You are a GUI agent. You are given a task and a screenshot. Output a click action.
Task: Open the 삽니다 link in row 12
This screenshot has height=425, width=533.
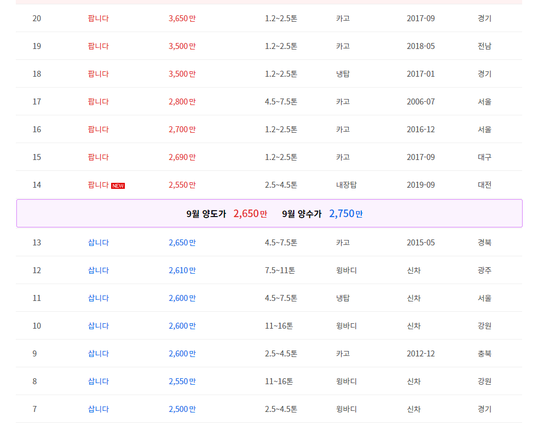click(98, 270)
